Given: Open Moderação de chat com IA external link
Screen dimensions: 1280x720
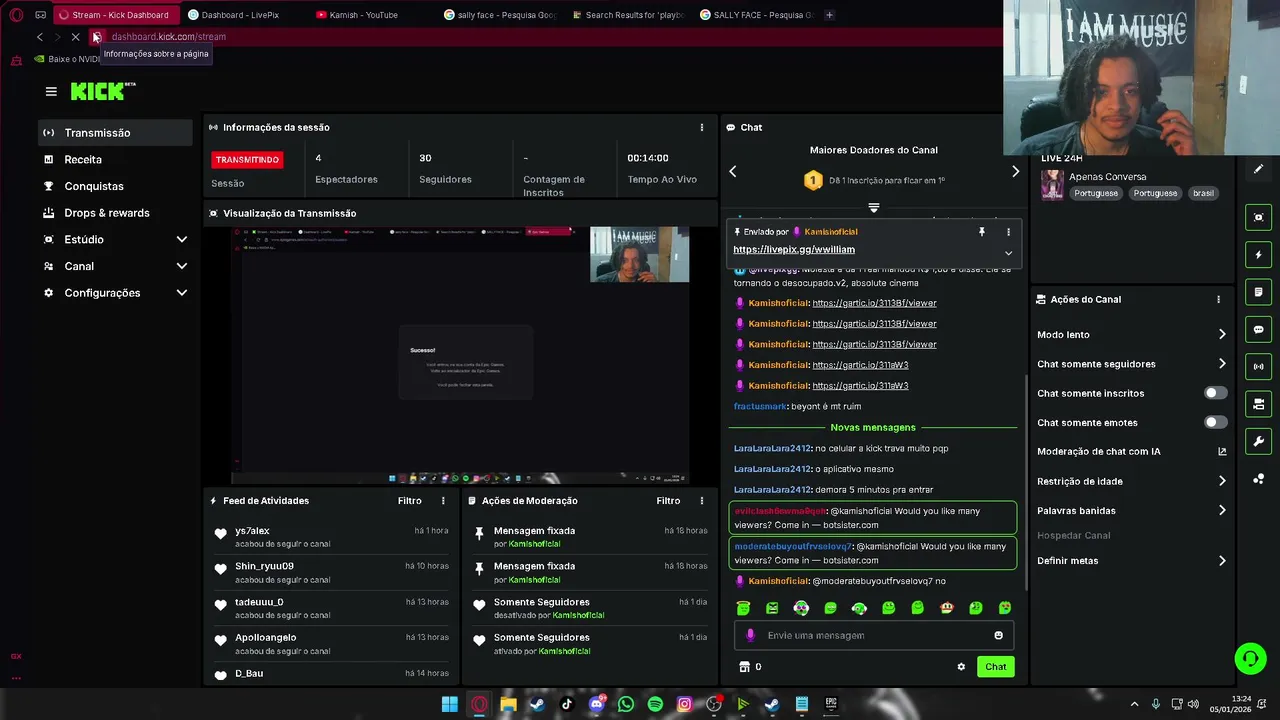Looking at the screenshot, I should tap(1222, 452).
